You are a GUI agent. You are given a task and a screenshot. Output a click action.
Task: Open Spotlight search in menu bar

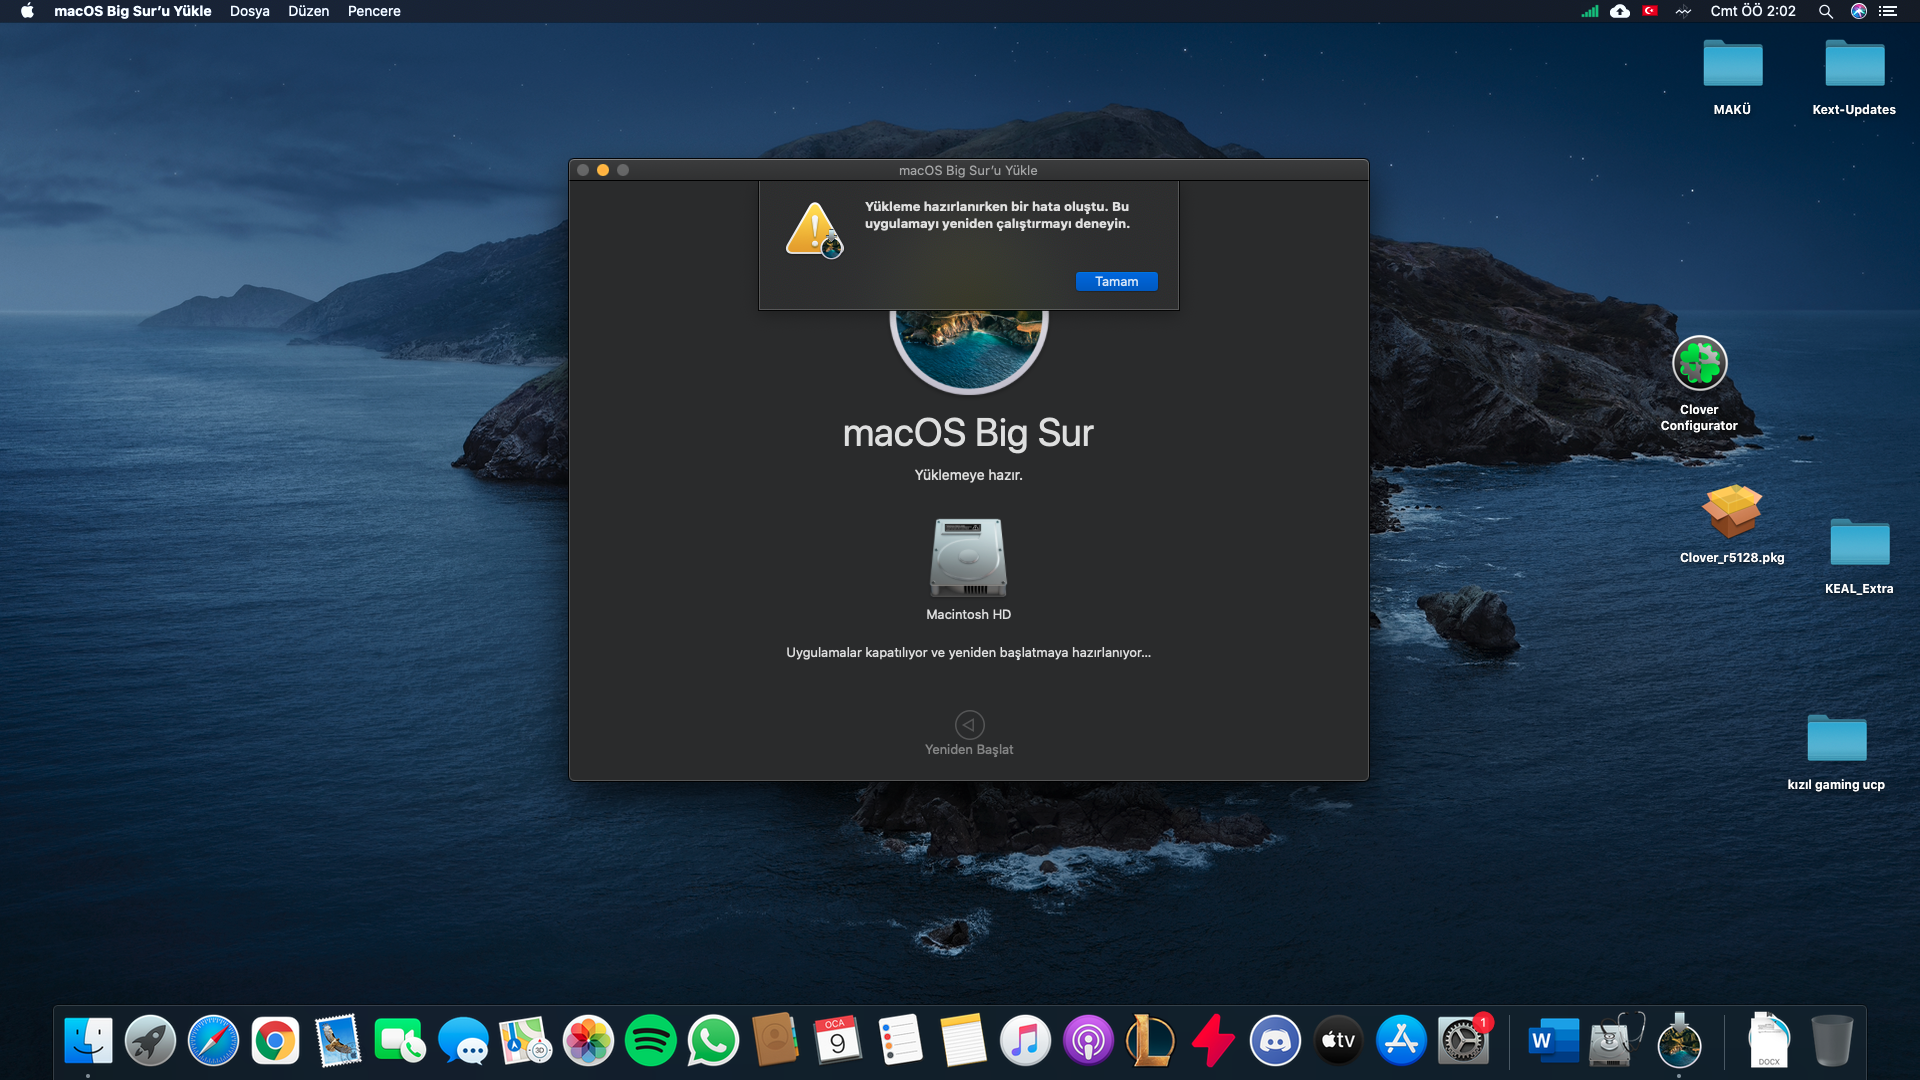pyautogui.click(x=1825, y=11)
